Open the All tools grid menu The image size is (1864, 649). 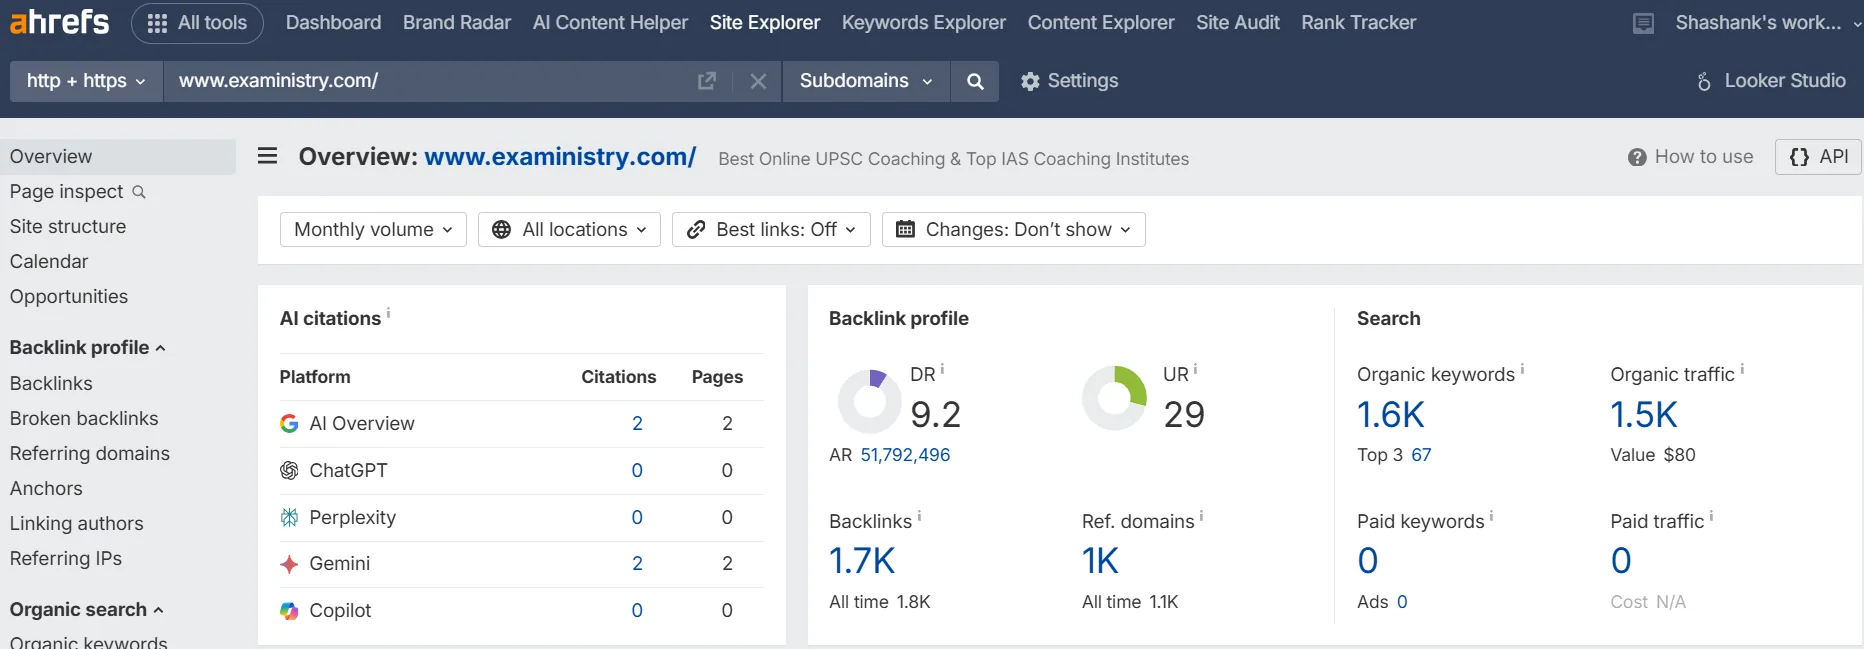[197, 23]
